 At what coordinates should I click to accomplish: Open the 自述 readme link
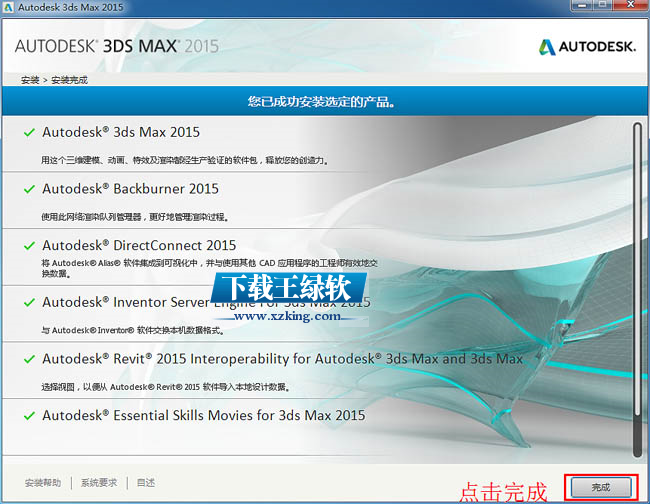146,482
